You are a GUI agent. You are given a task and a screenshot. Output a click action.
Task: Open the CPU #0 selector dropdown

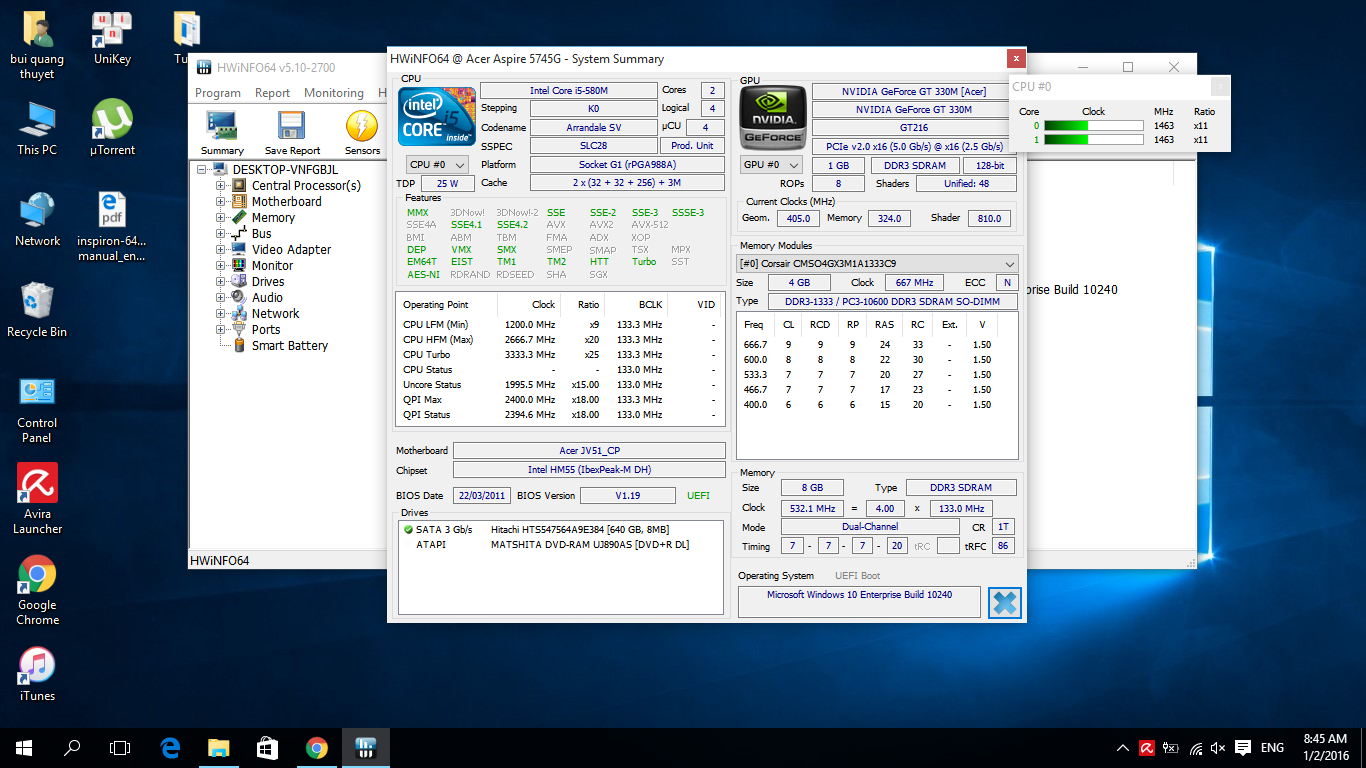click(438, 164)
